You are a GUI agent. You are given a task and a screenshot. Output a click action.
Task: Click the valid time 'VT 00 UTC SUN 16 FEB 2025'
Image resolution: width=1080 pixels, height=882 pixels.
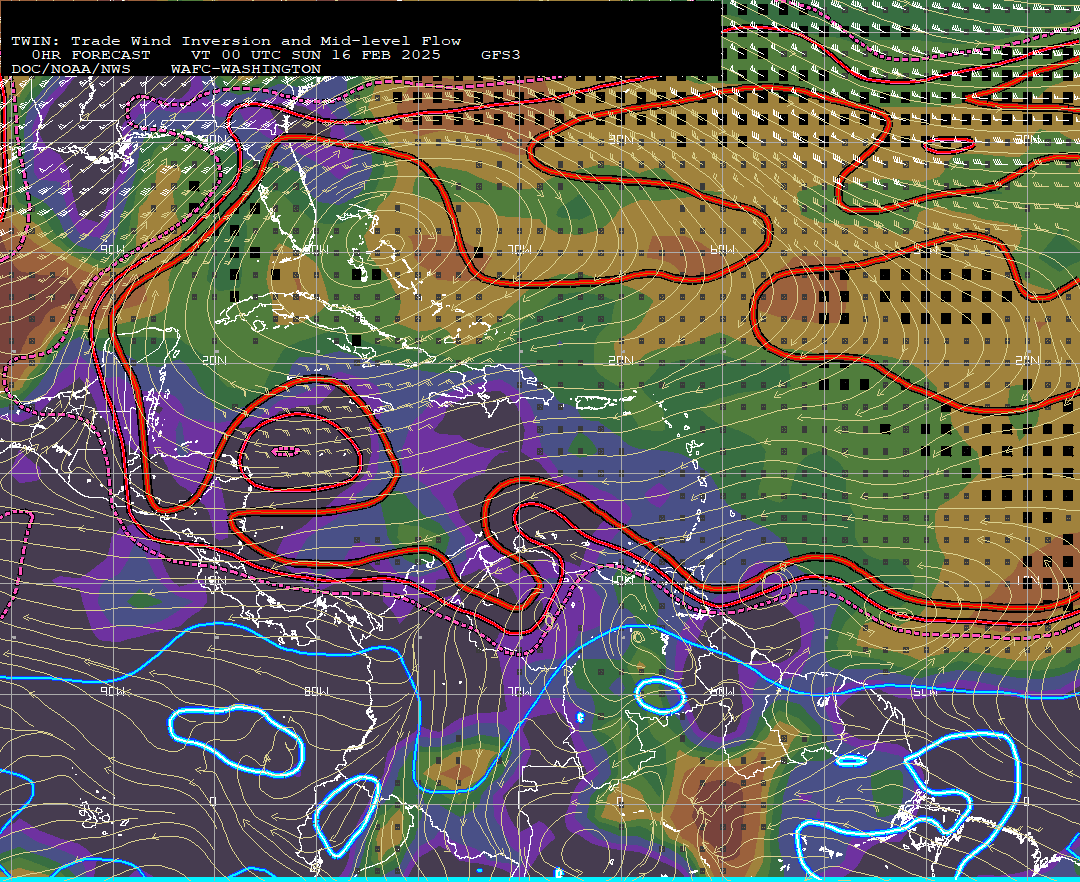coord(315,55)
